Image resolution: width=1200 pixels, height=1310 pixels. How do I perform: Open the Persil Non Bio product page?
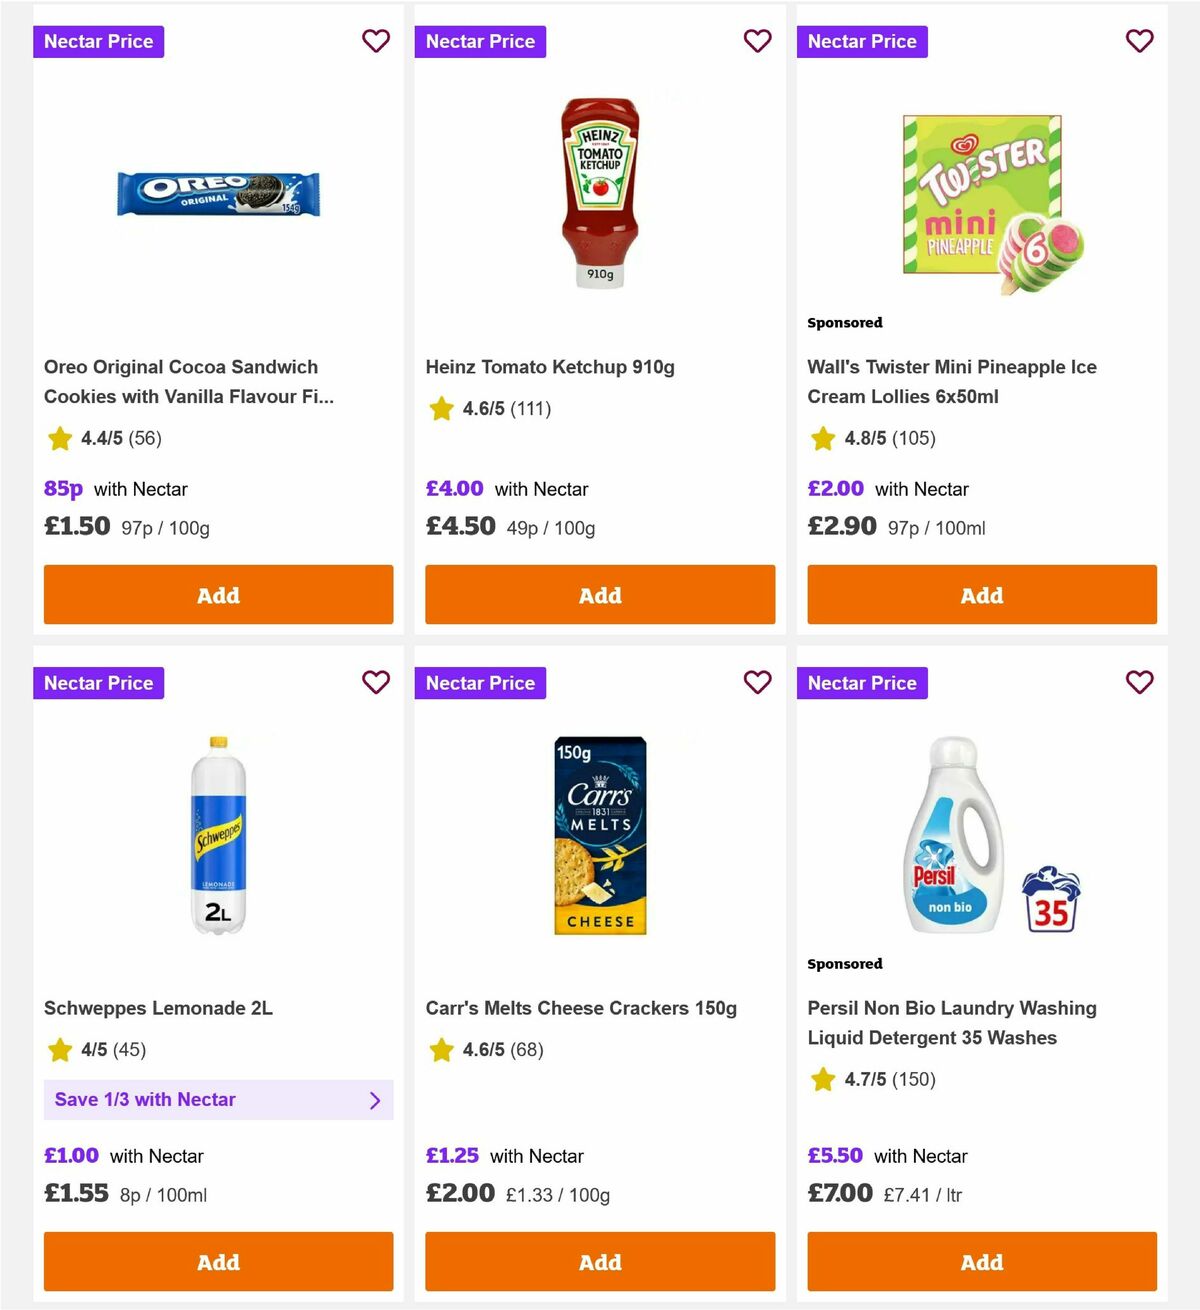tap(951, 1023)
